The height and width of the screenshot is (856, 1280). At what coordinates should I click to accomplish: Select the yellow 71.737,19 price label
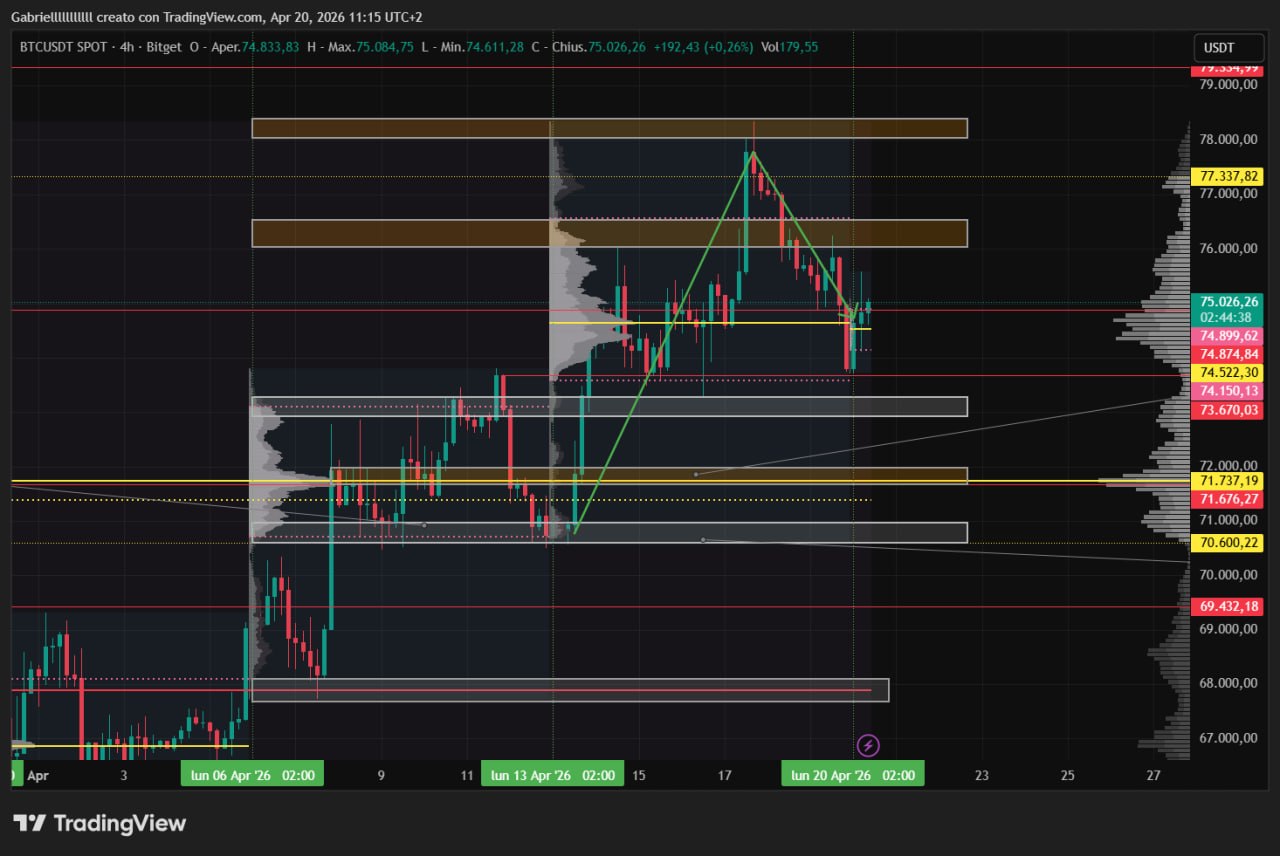(x=1229, y=480)
